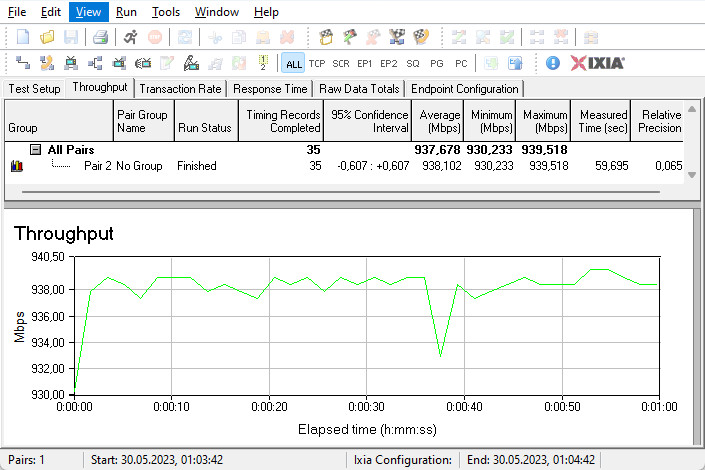Click the Save floppy disk icon

point(71,37)
